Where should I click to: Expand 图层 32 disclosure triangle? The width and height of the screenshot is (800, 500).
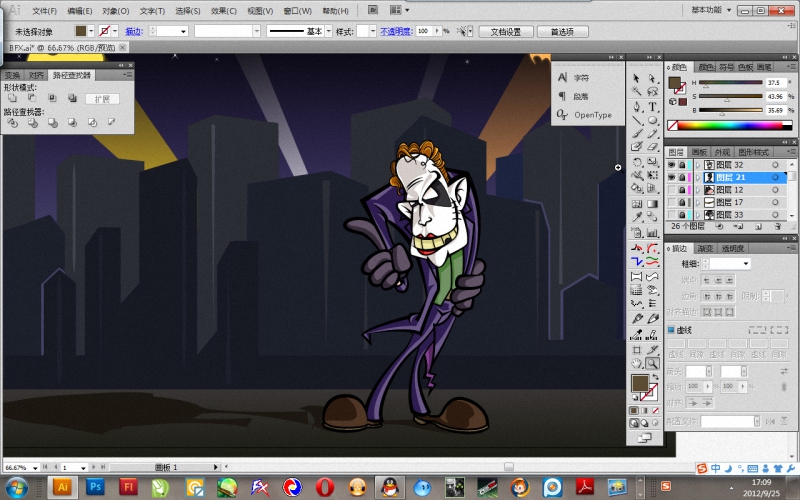click(x=697, y=165)
